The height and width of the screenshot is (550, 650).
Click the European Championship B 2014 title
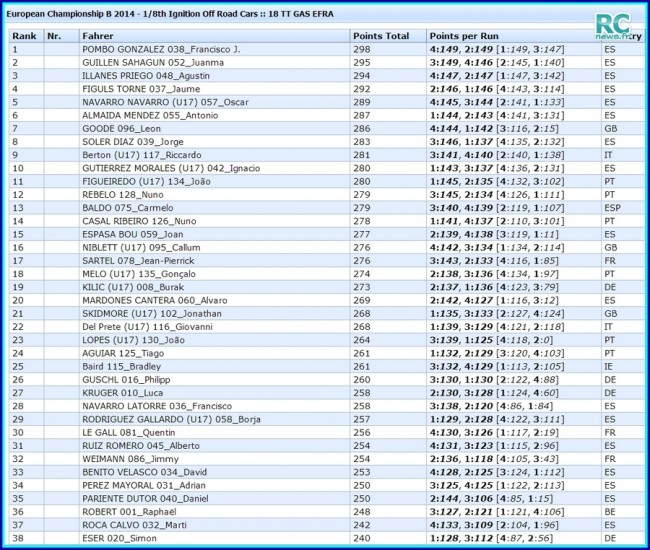pyautogui.click(x=170, y=14)
